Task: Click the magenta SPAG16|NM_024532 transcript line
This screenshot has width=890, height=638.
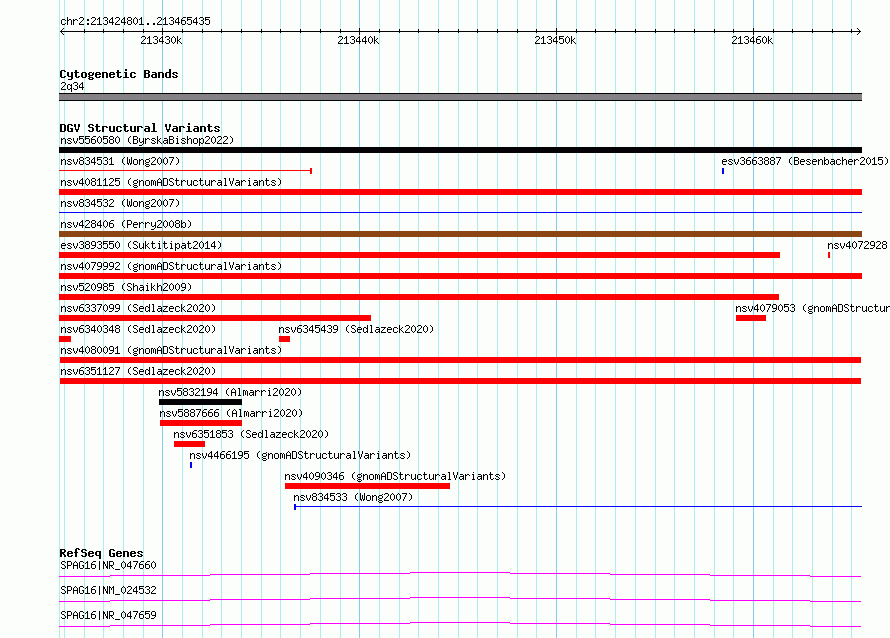Action: 460,599
